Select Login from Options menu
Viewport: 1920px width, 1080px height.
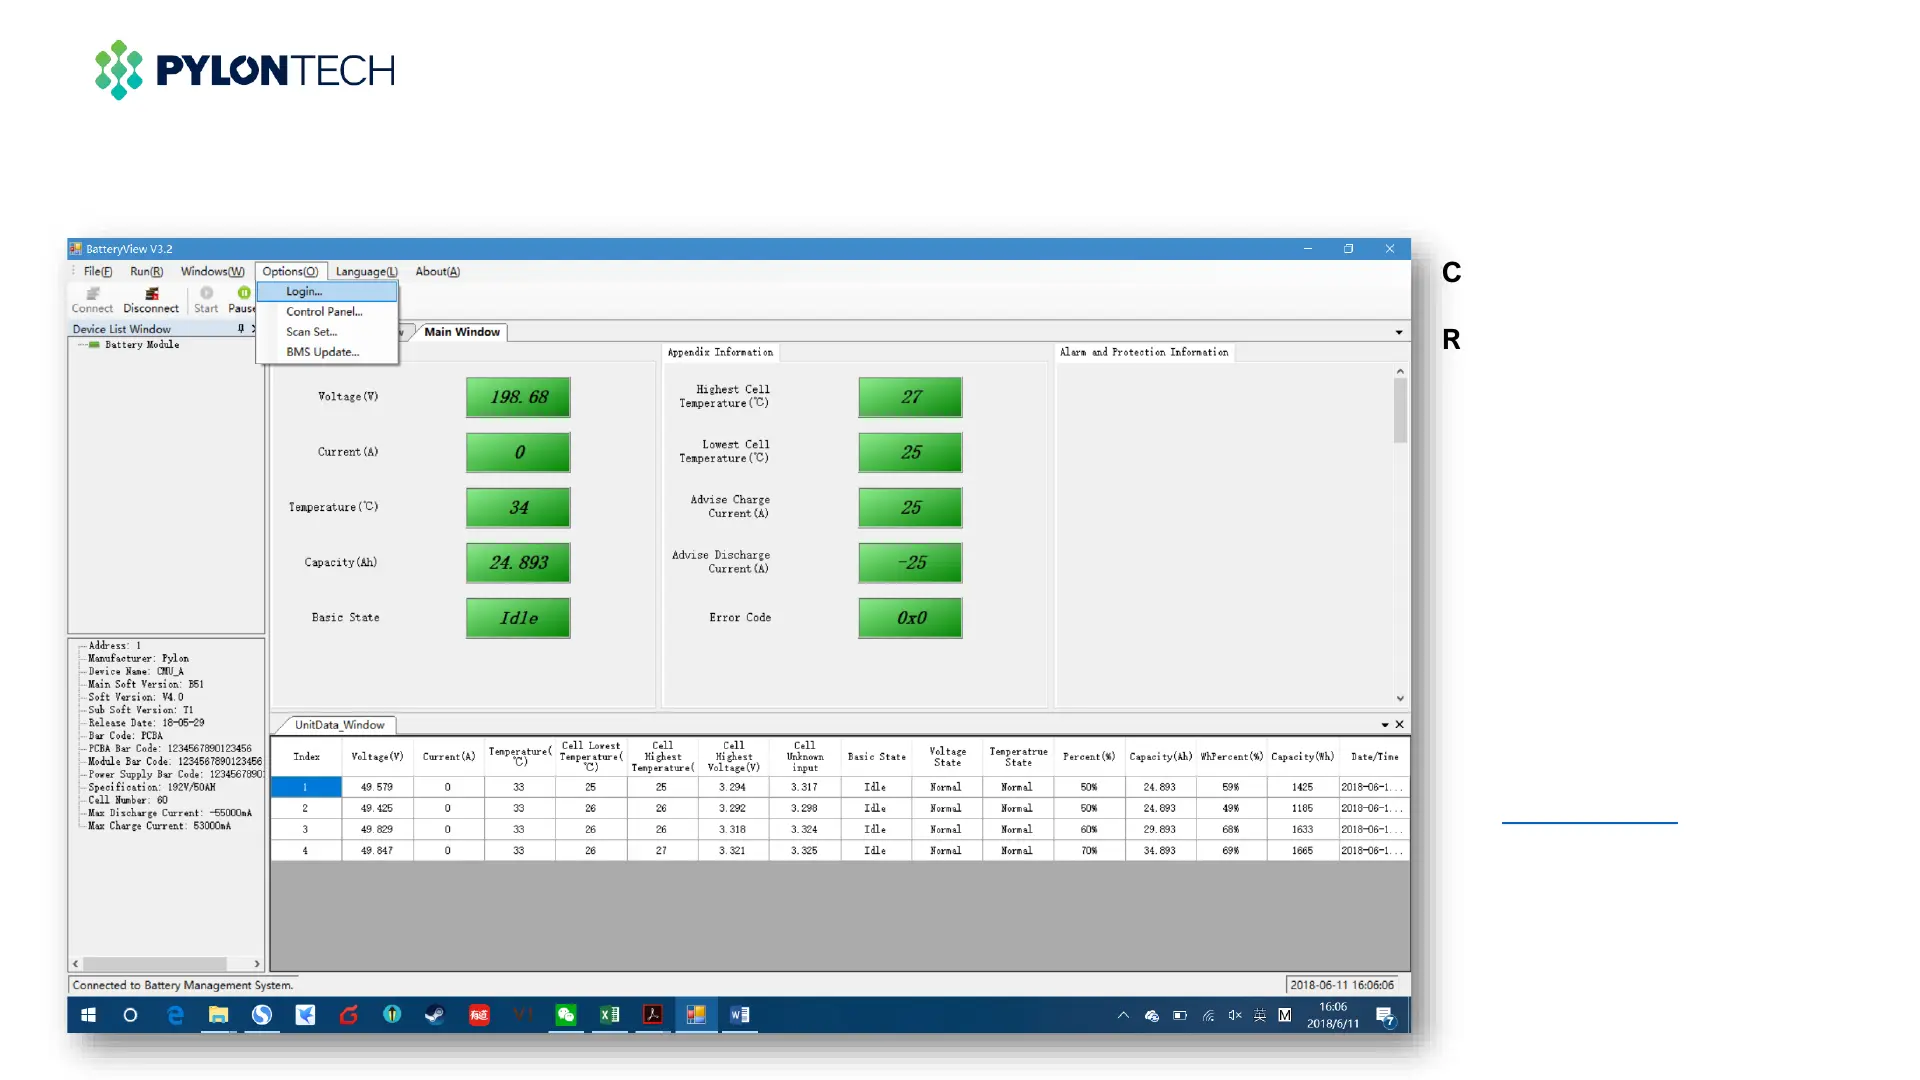pyautogui.click(x=304, y=292)
